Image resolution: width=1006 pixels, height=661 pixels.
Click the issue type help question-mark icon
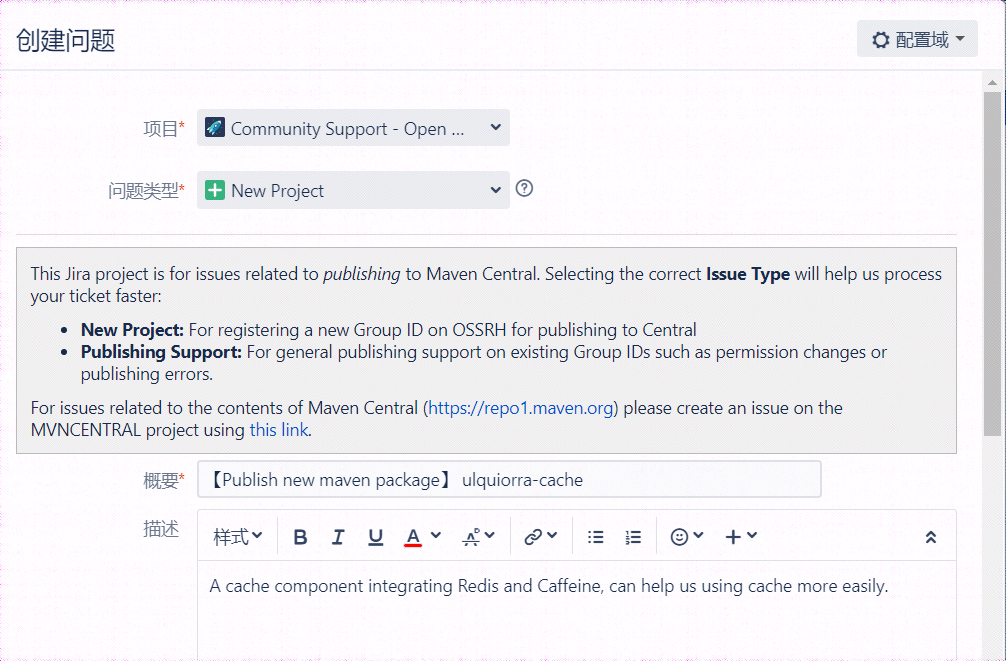pyautogui.click(x=524, y=188)
